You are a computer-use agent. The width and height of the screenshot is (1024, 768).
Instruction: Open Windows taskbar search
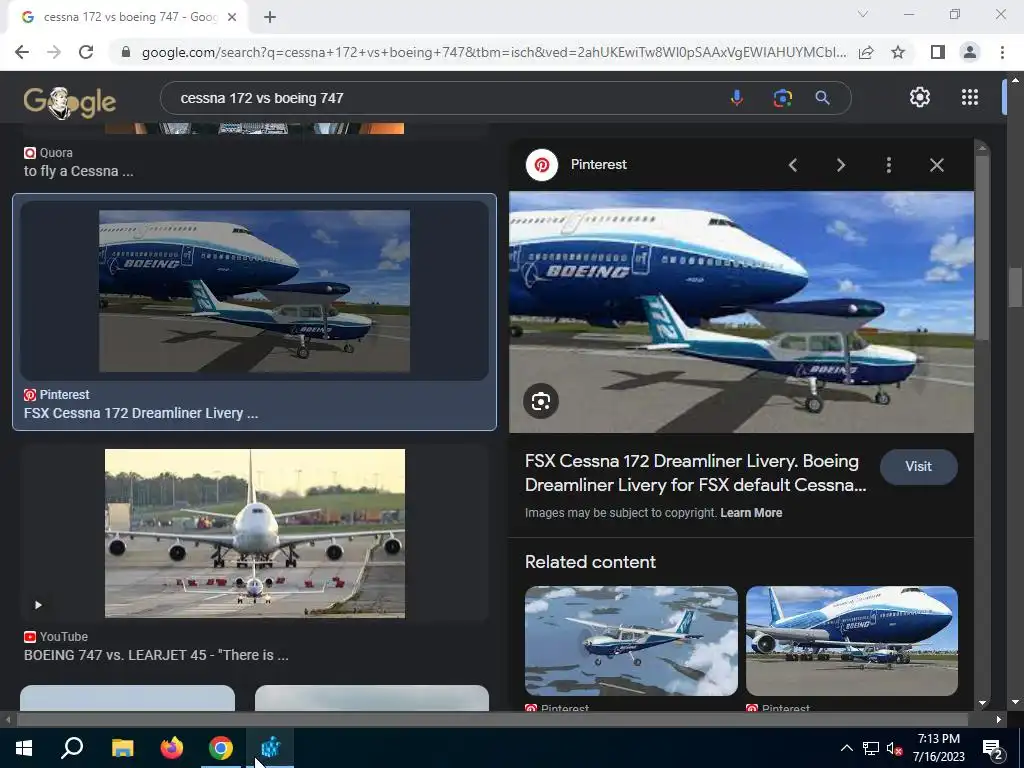[72, 748]
